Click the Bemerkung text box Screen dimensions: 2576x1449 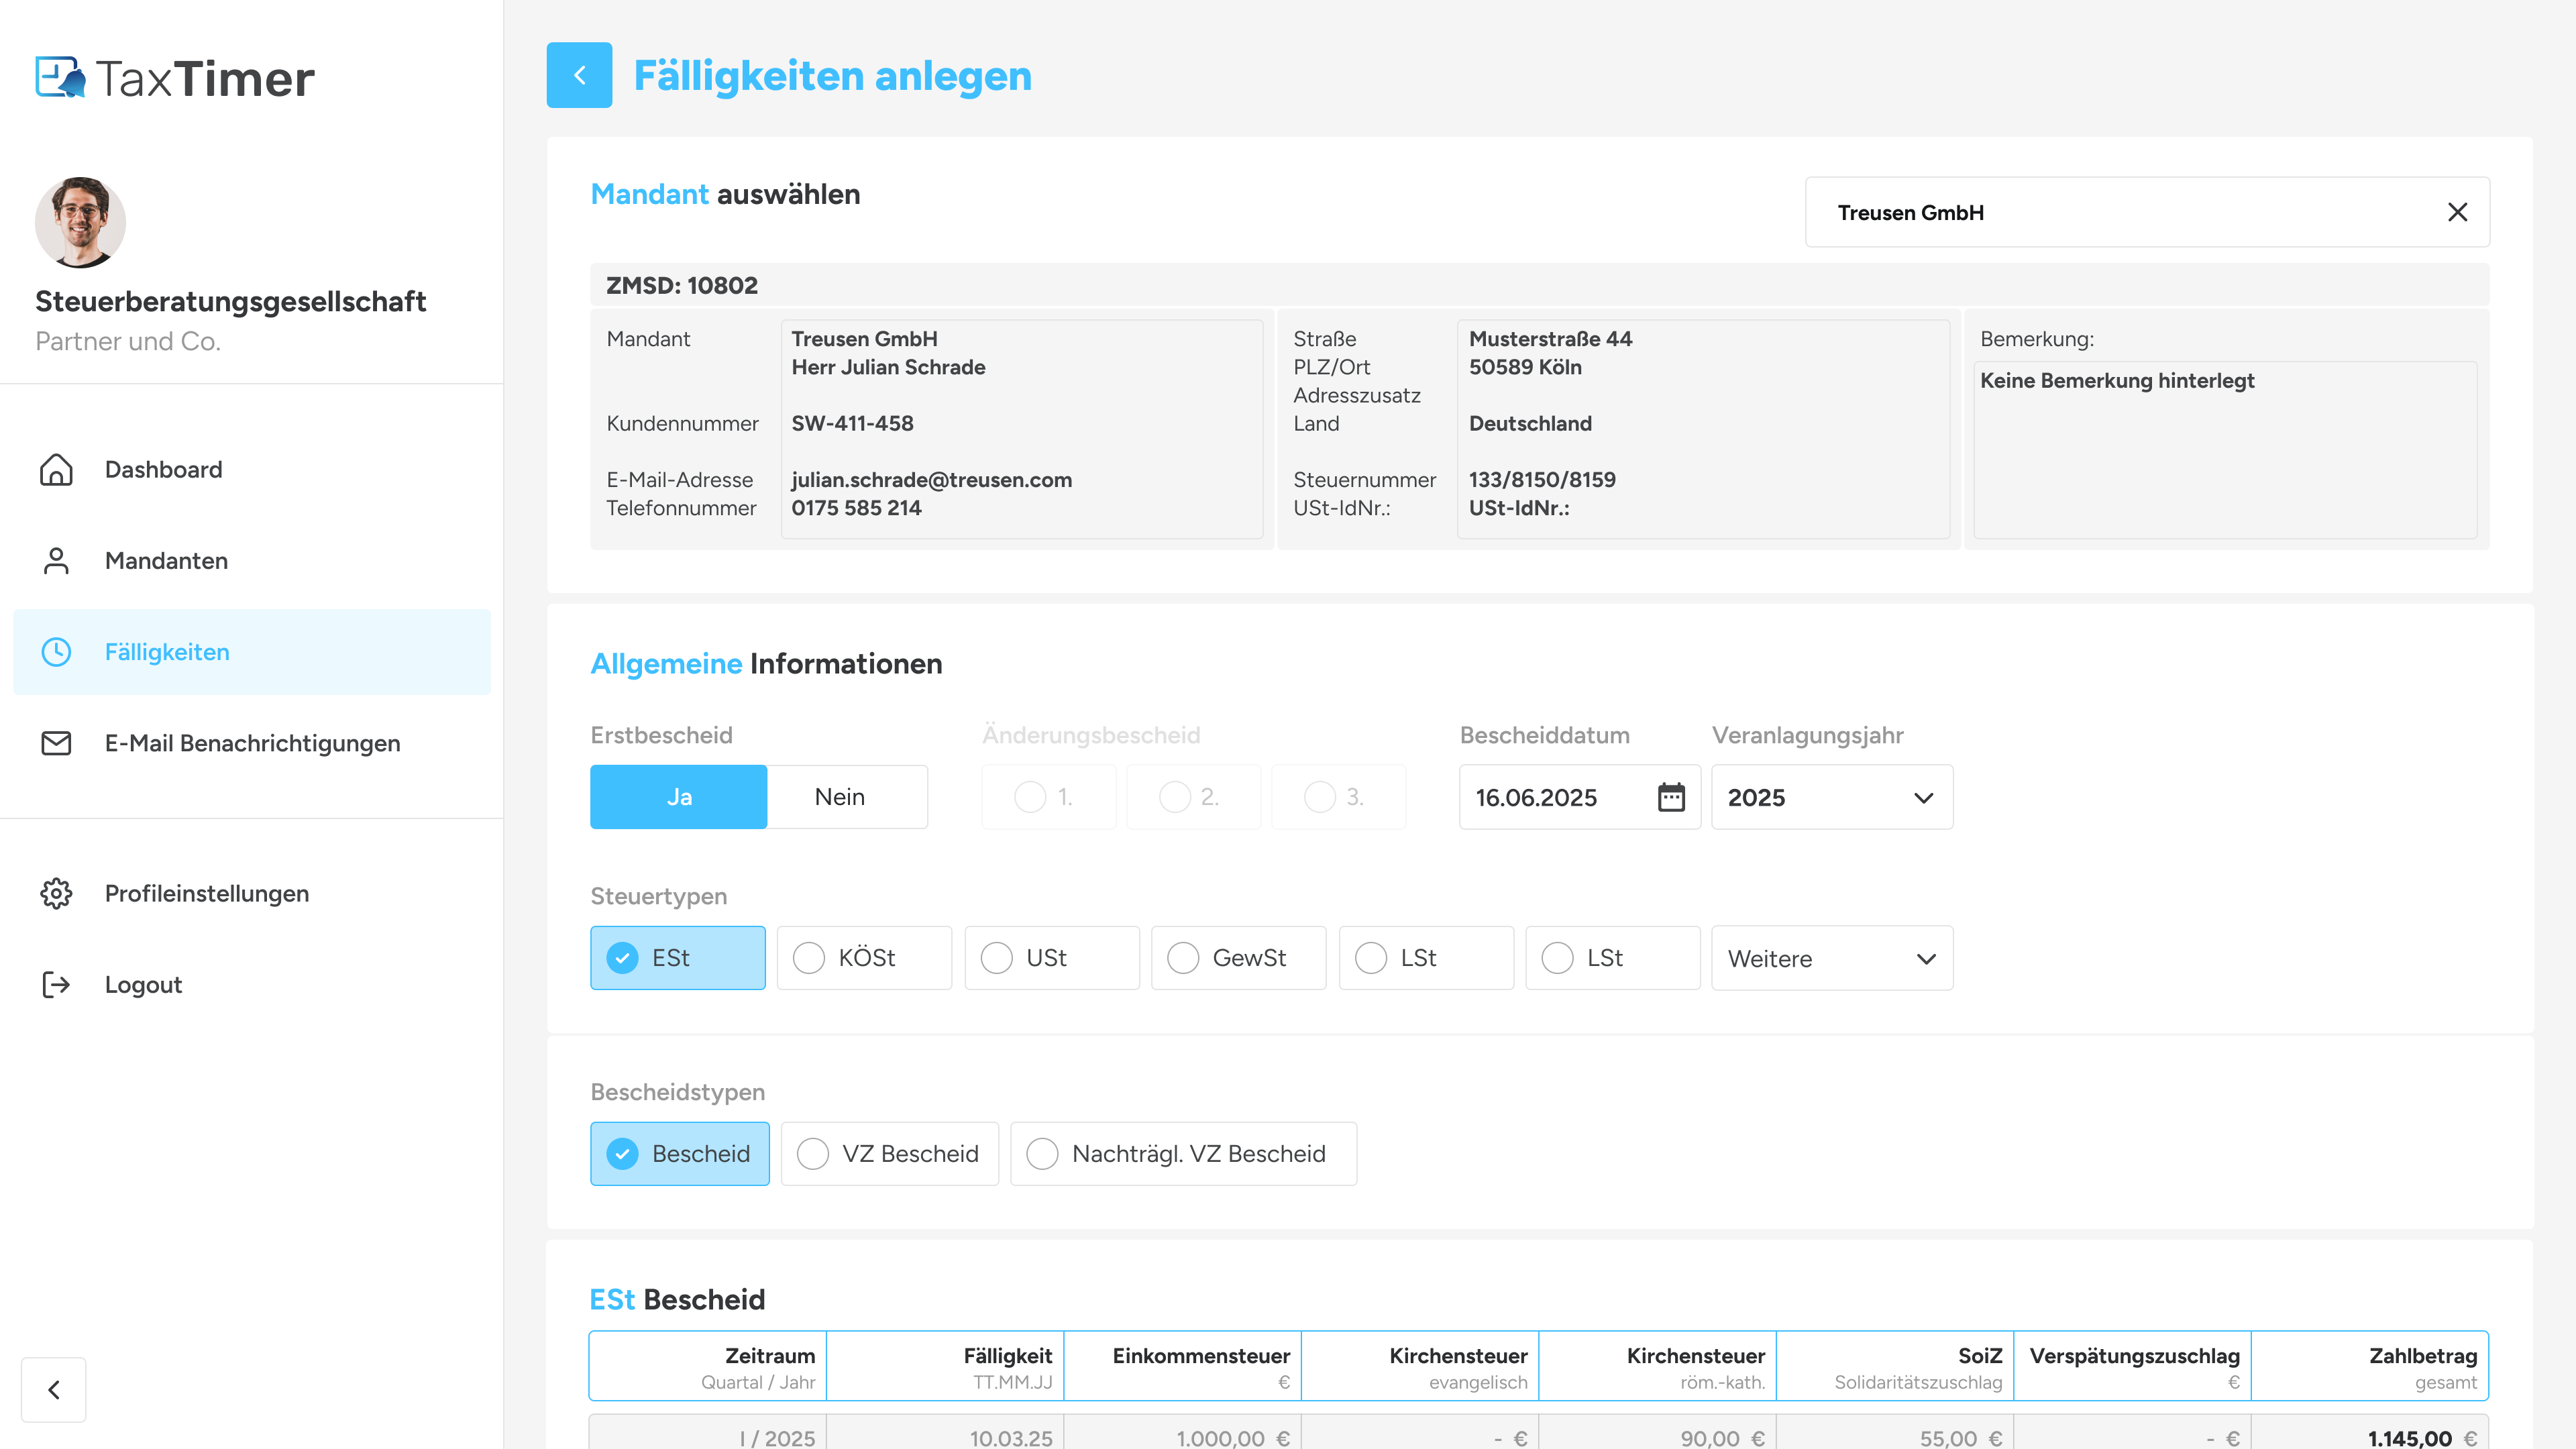[2225, 449]
